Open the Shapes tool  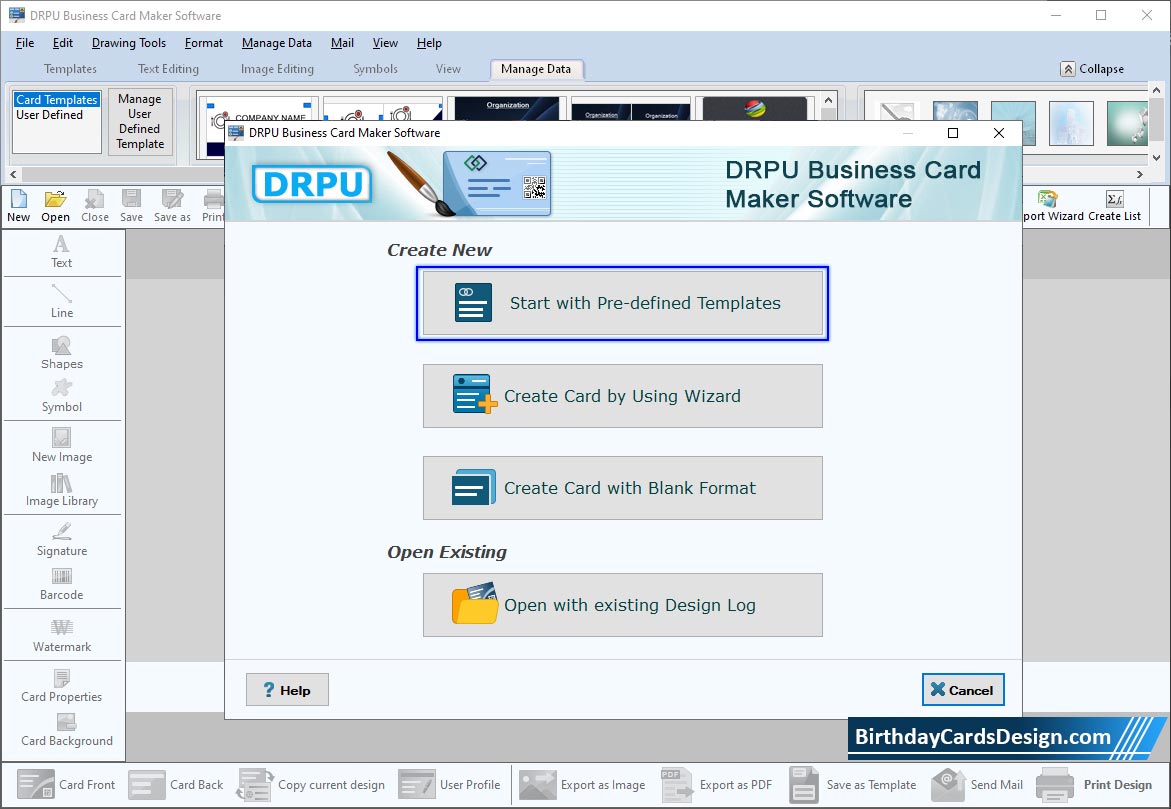[61, 353]
